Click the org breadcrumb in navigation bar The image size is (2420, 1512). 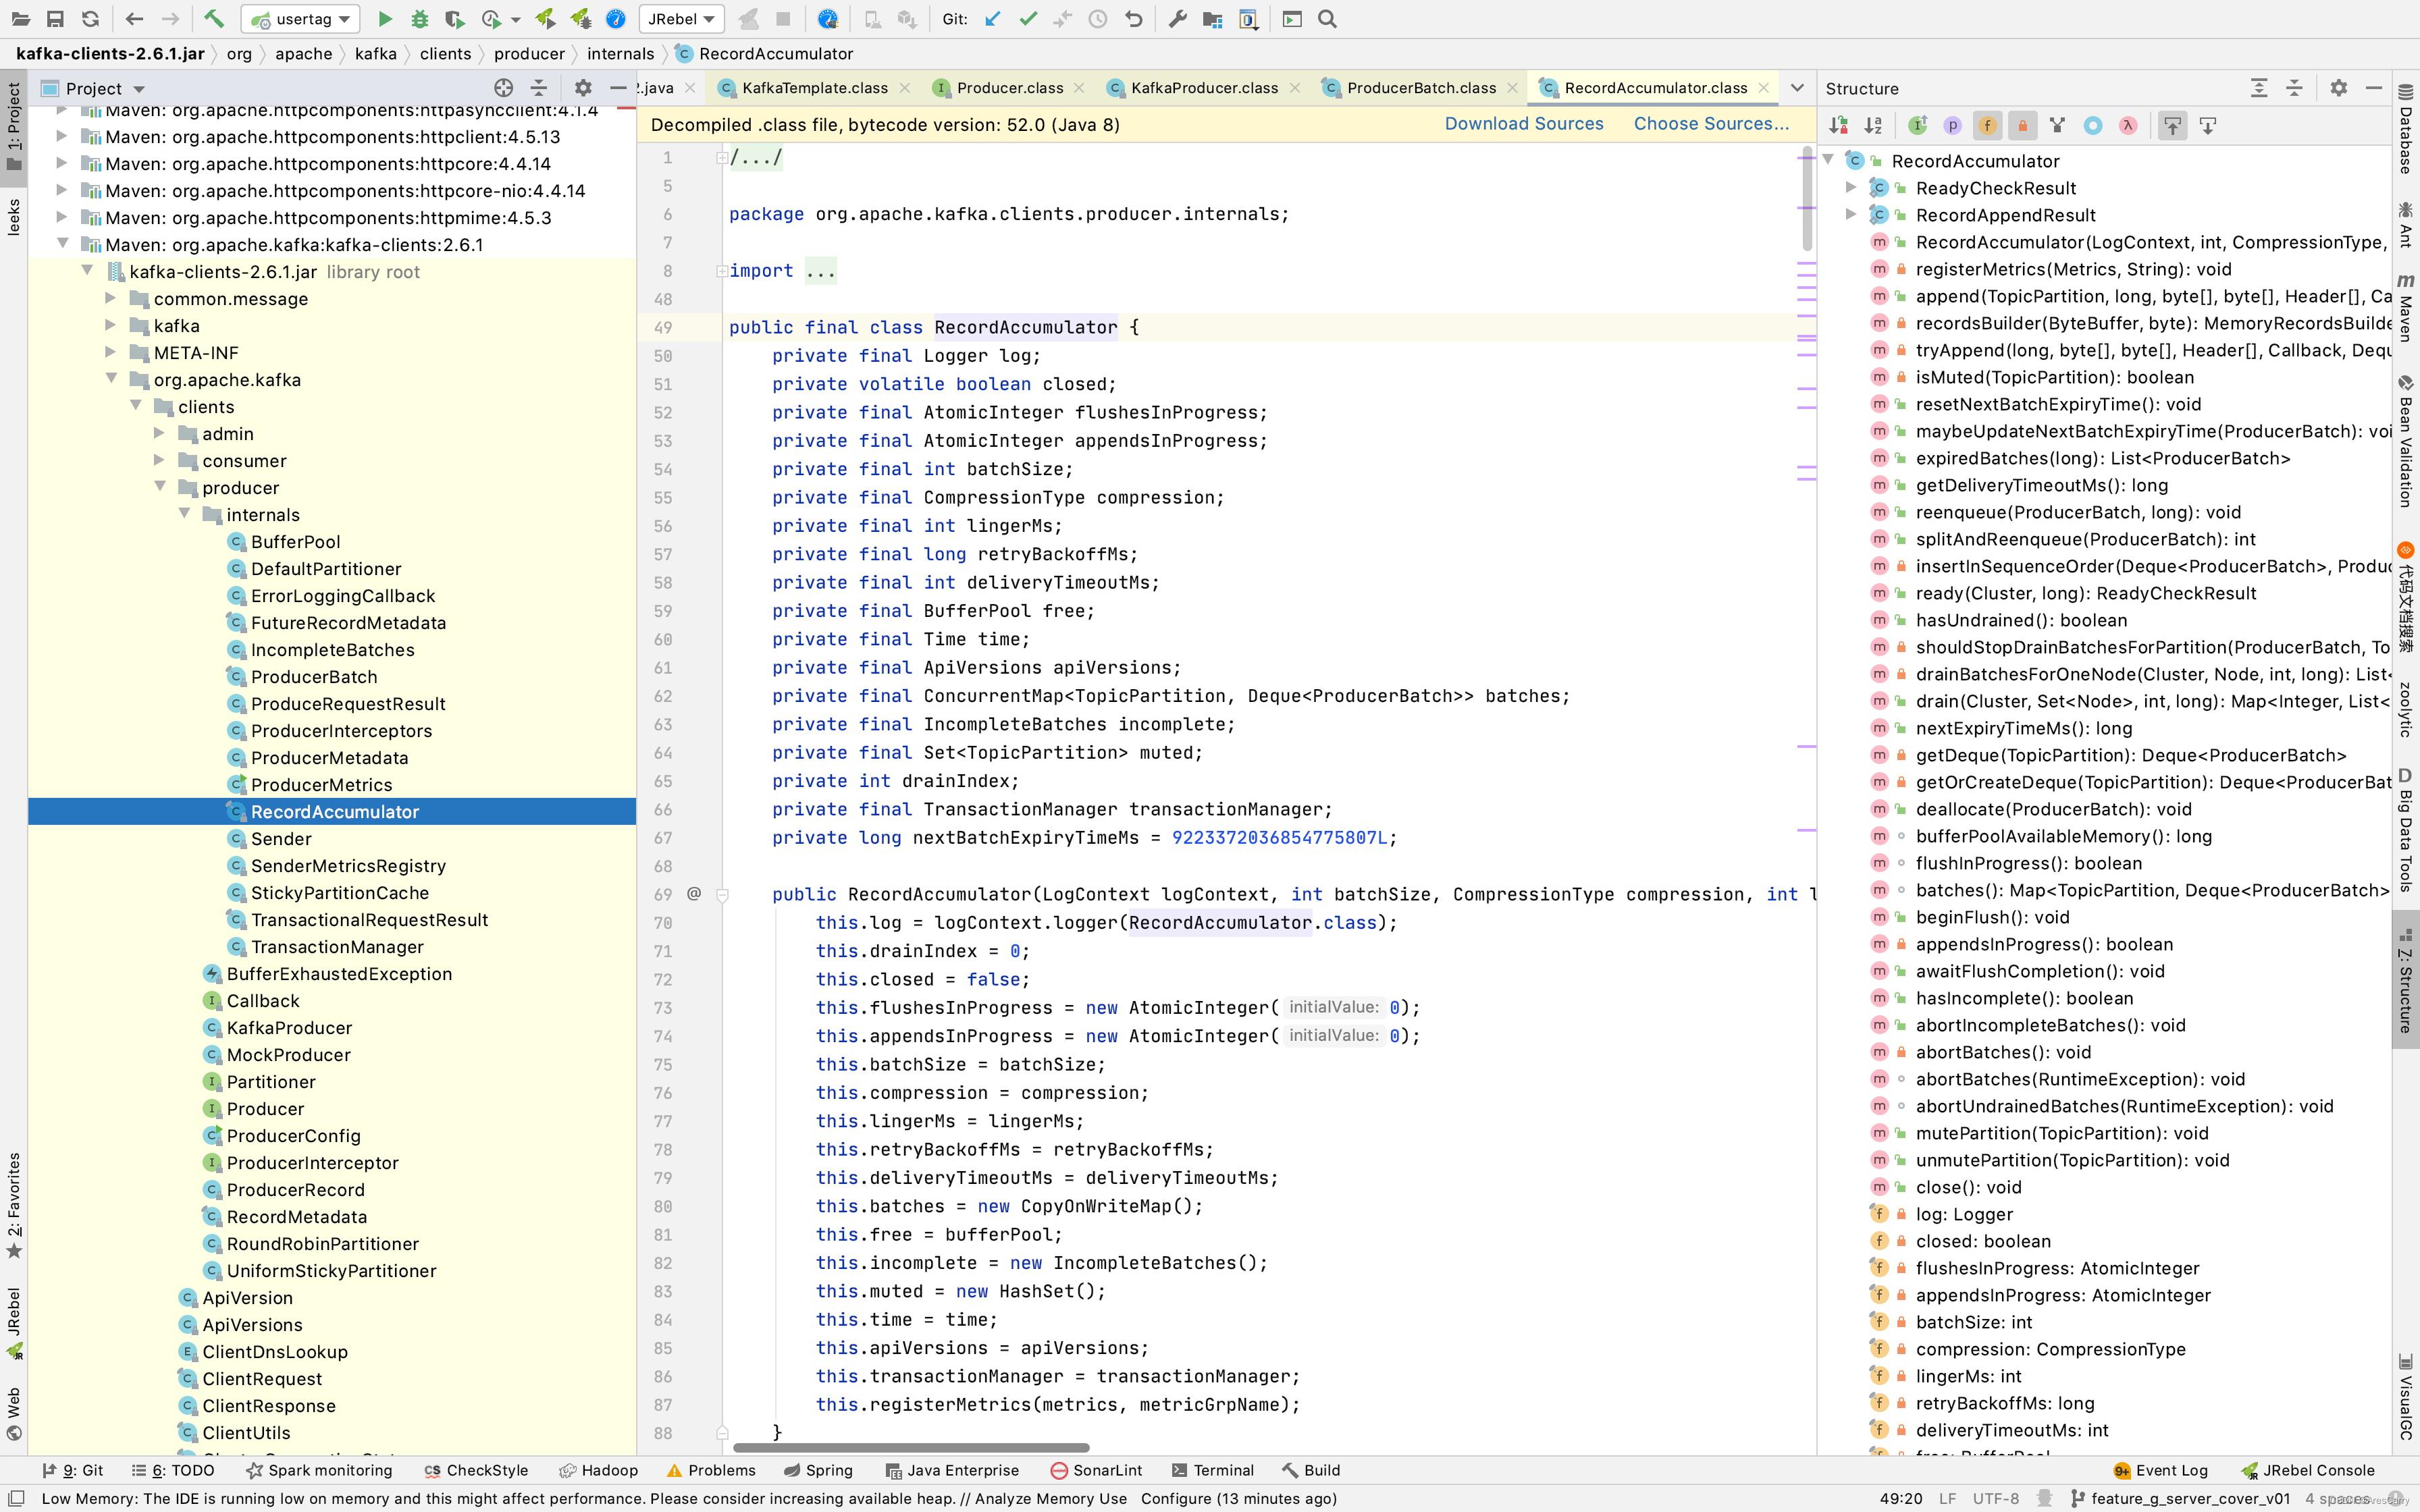(x=238, y=54)
